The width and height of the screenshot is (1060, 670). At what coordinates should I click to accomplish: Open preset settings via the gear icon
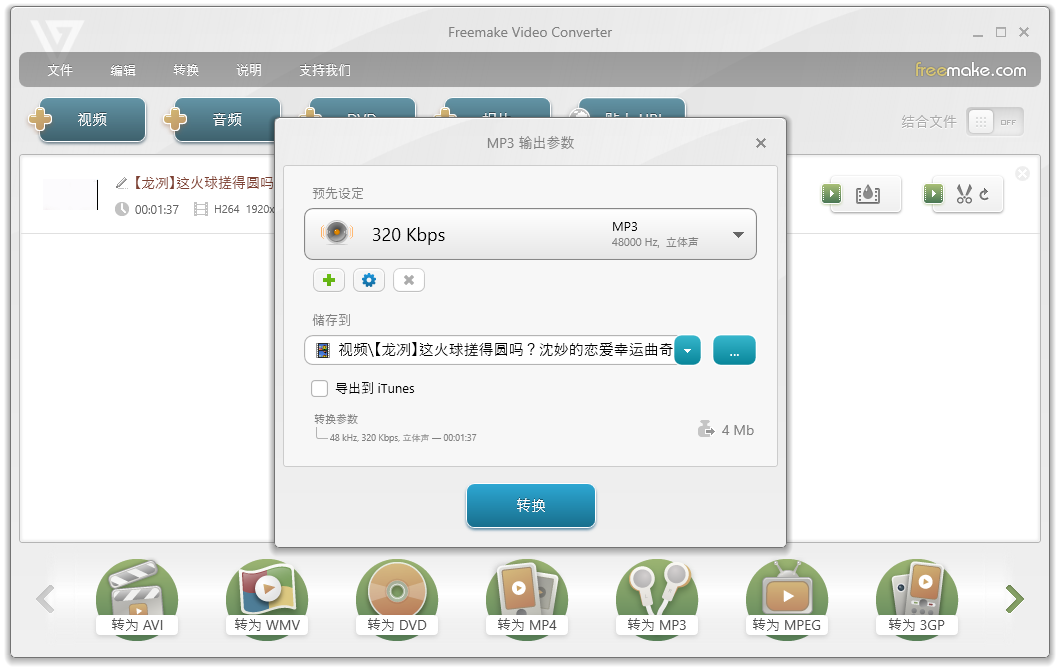point(369,280)
